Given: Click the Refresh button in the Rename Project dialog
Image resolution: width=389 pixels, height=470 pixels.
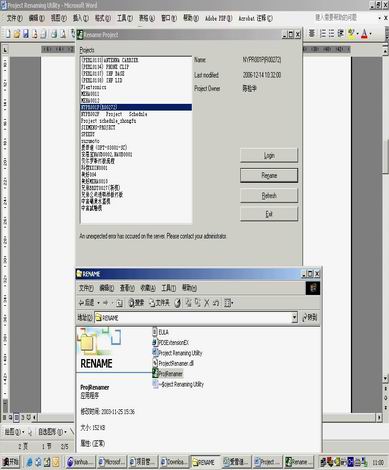Looking at the screenshot, I should (x=269, y=196).
